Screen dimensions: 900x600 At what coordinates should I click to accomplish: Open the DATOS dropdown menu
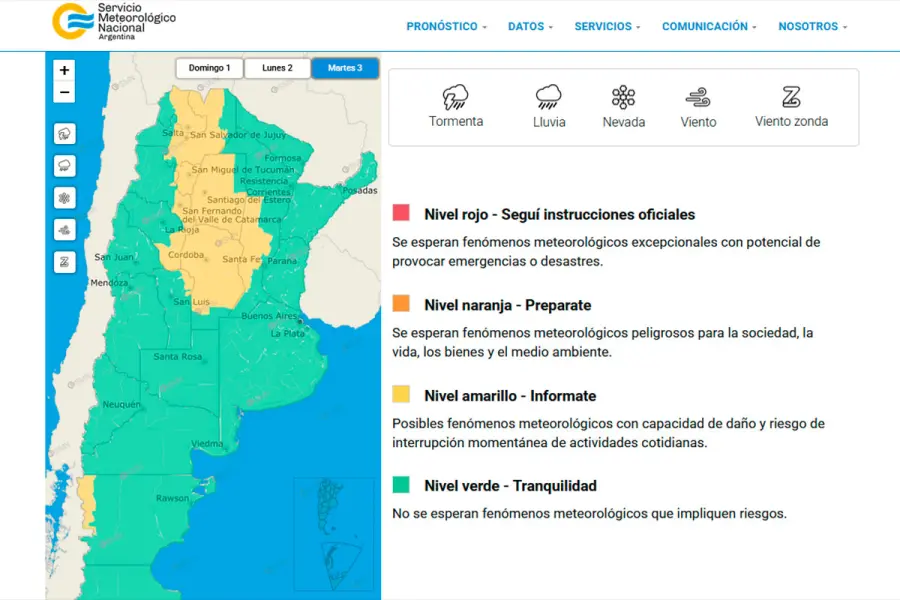530,27
